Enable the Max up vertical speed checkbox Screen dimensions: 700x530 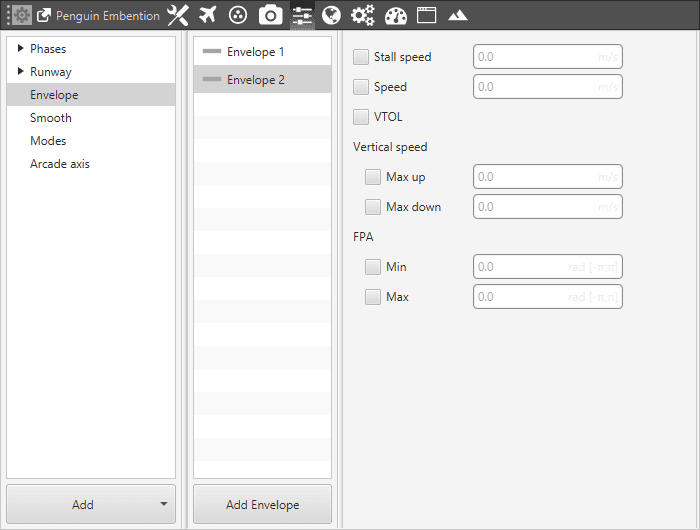click(373, 177)
